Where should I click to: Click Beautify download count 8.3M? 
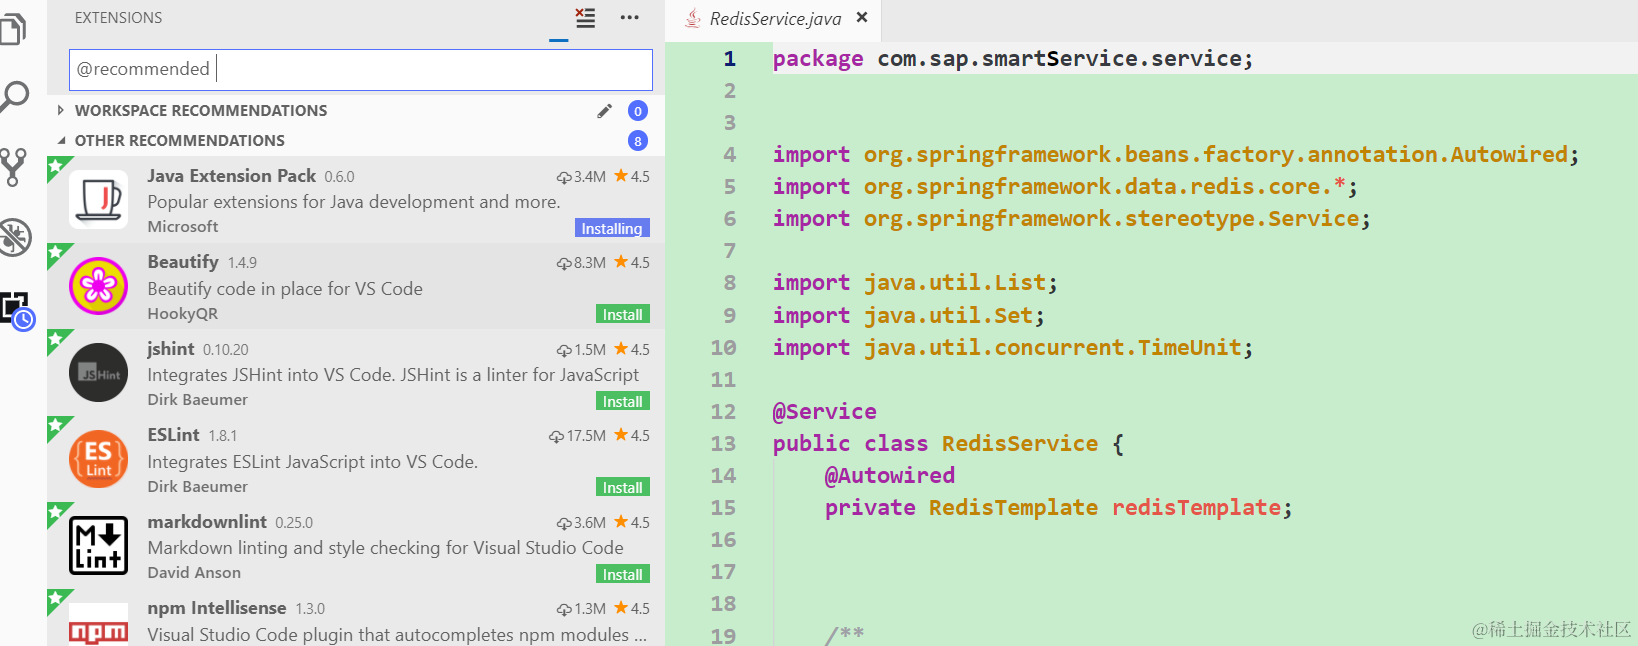581,263
